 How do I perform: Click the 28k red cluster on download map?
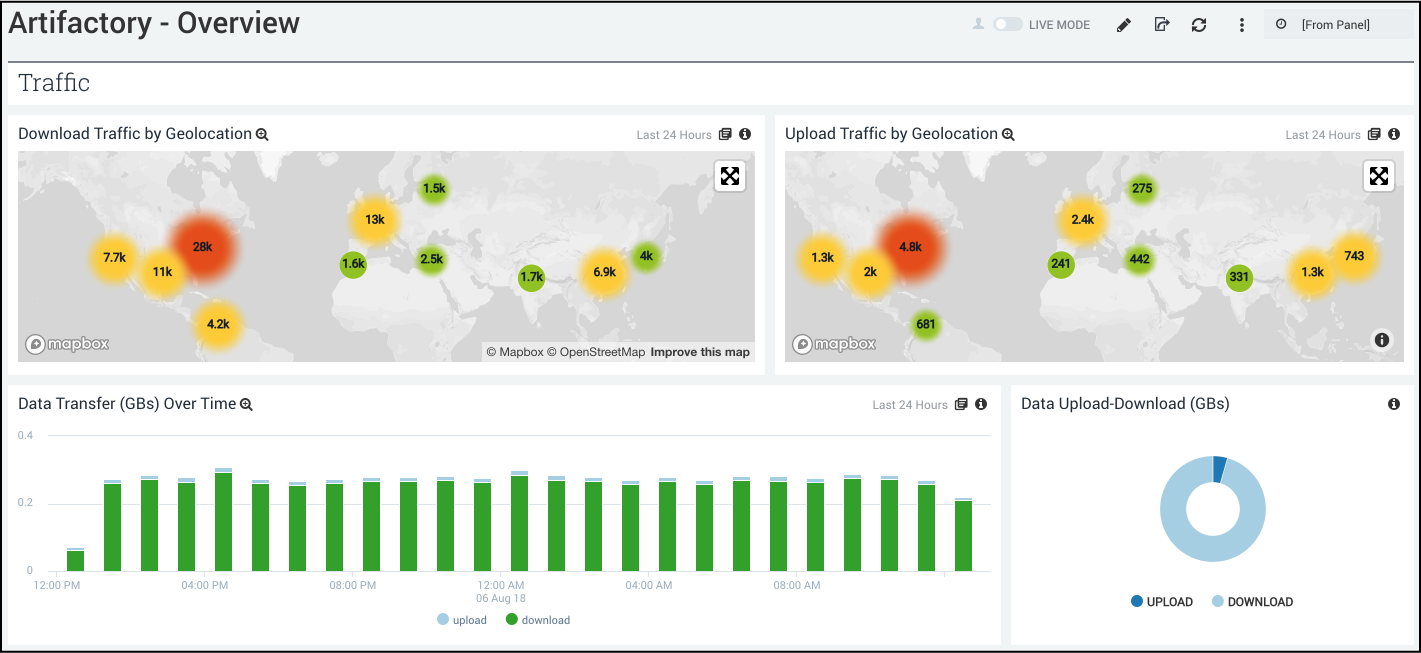click(x=202, y=246)
